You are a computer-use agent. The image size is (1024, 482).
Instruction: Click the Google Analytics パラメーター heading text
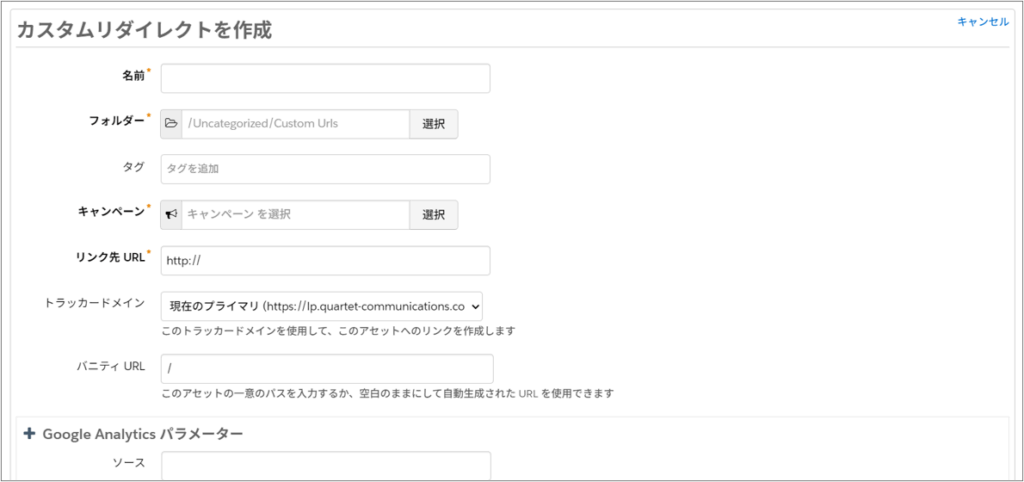pyautogui.click(x=142, y=434)
